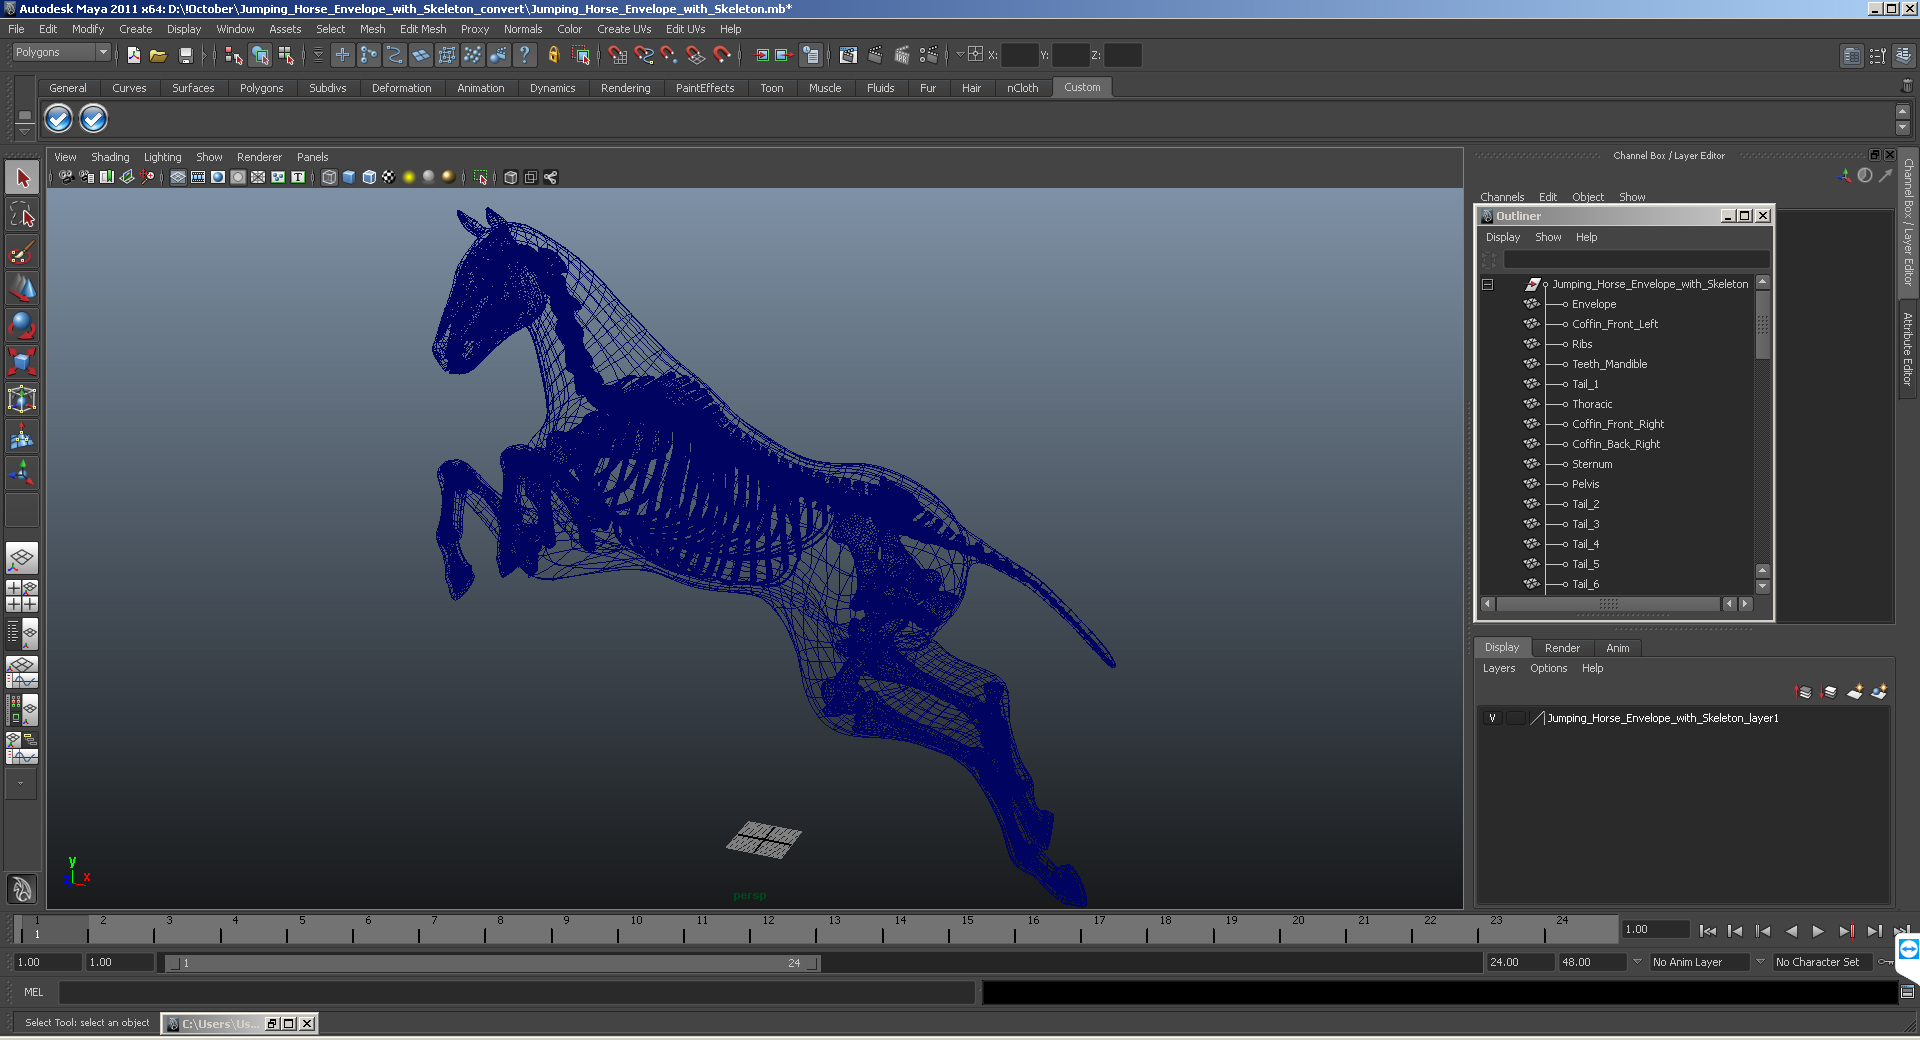The width and height of the screenshot is (1920, 1040).
Task: Enable textured display checker sphere
Action: (389, 177)
